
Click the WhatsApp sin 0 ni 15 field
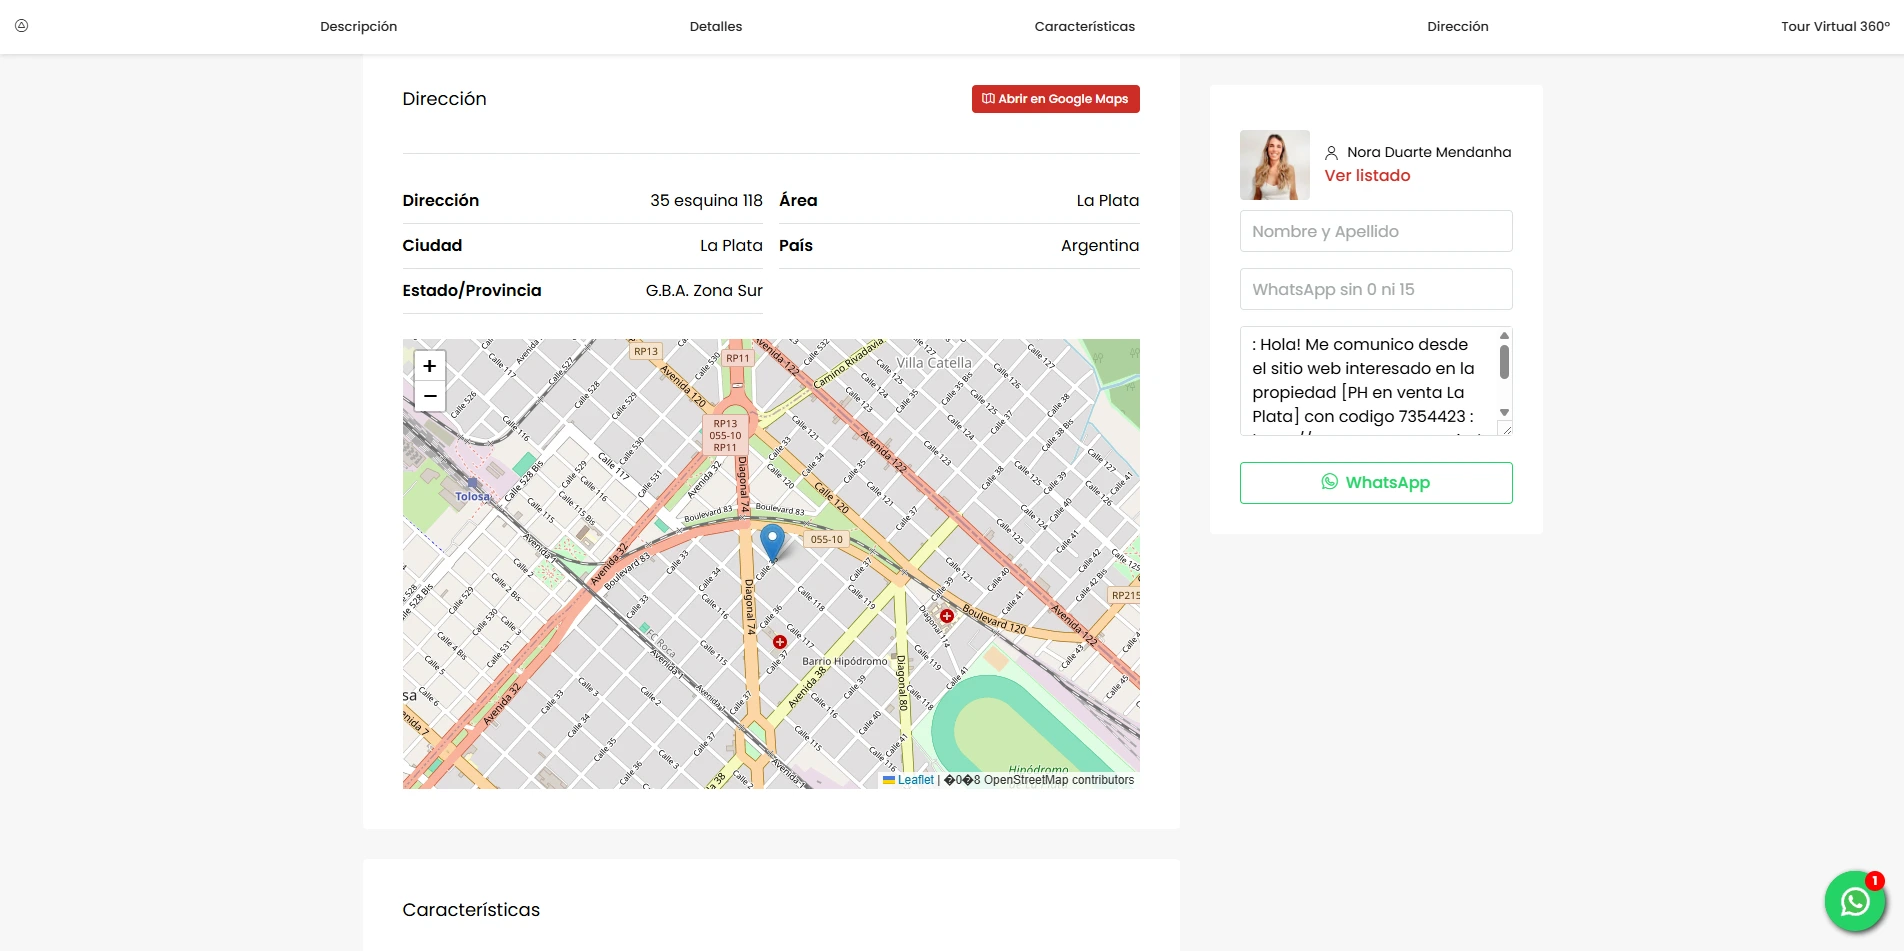[1375, 289]
